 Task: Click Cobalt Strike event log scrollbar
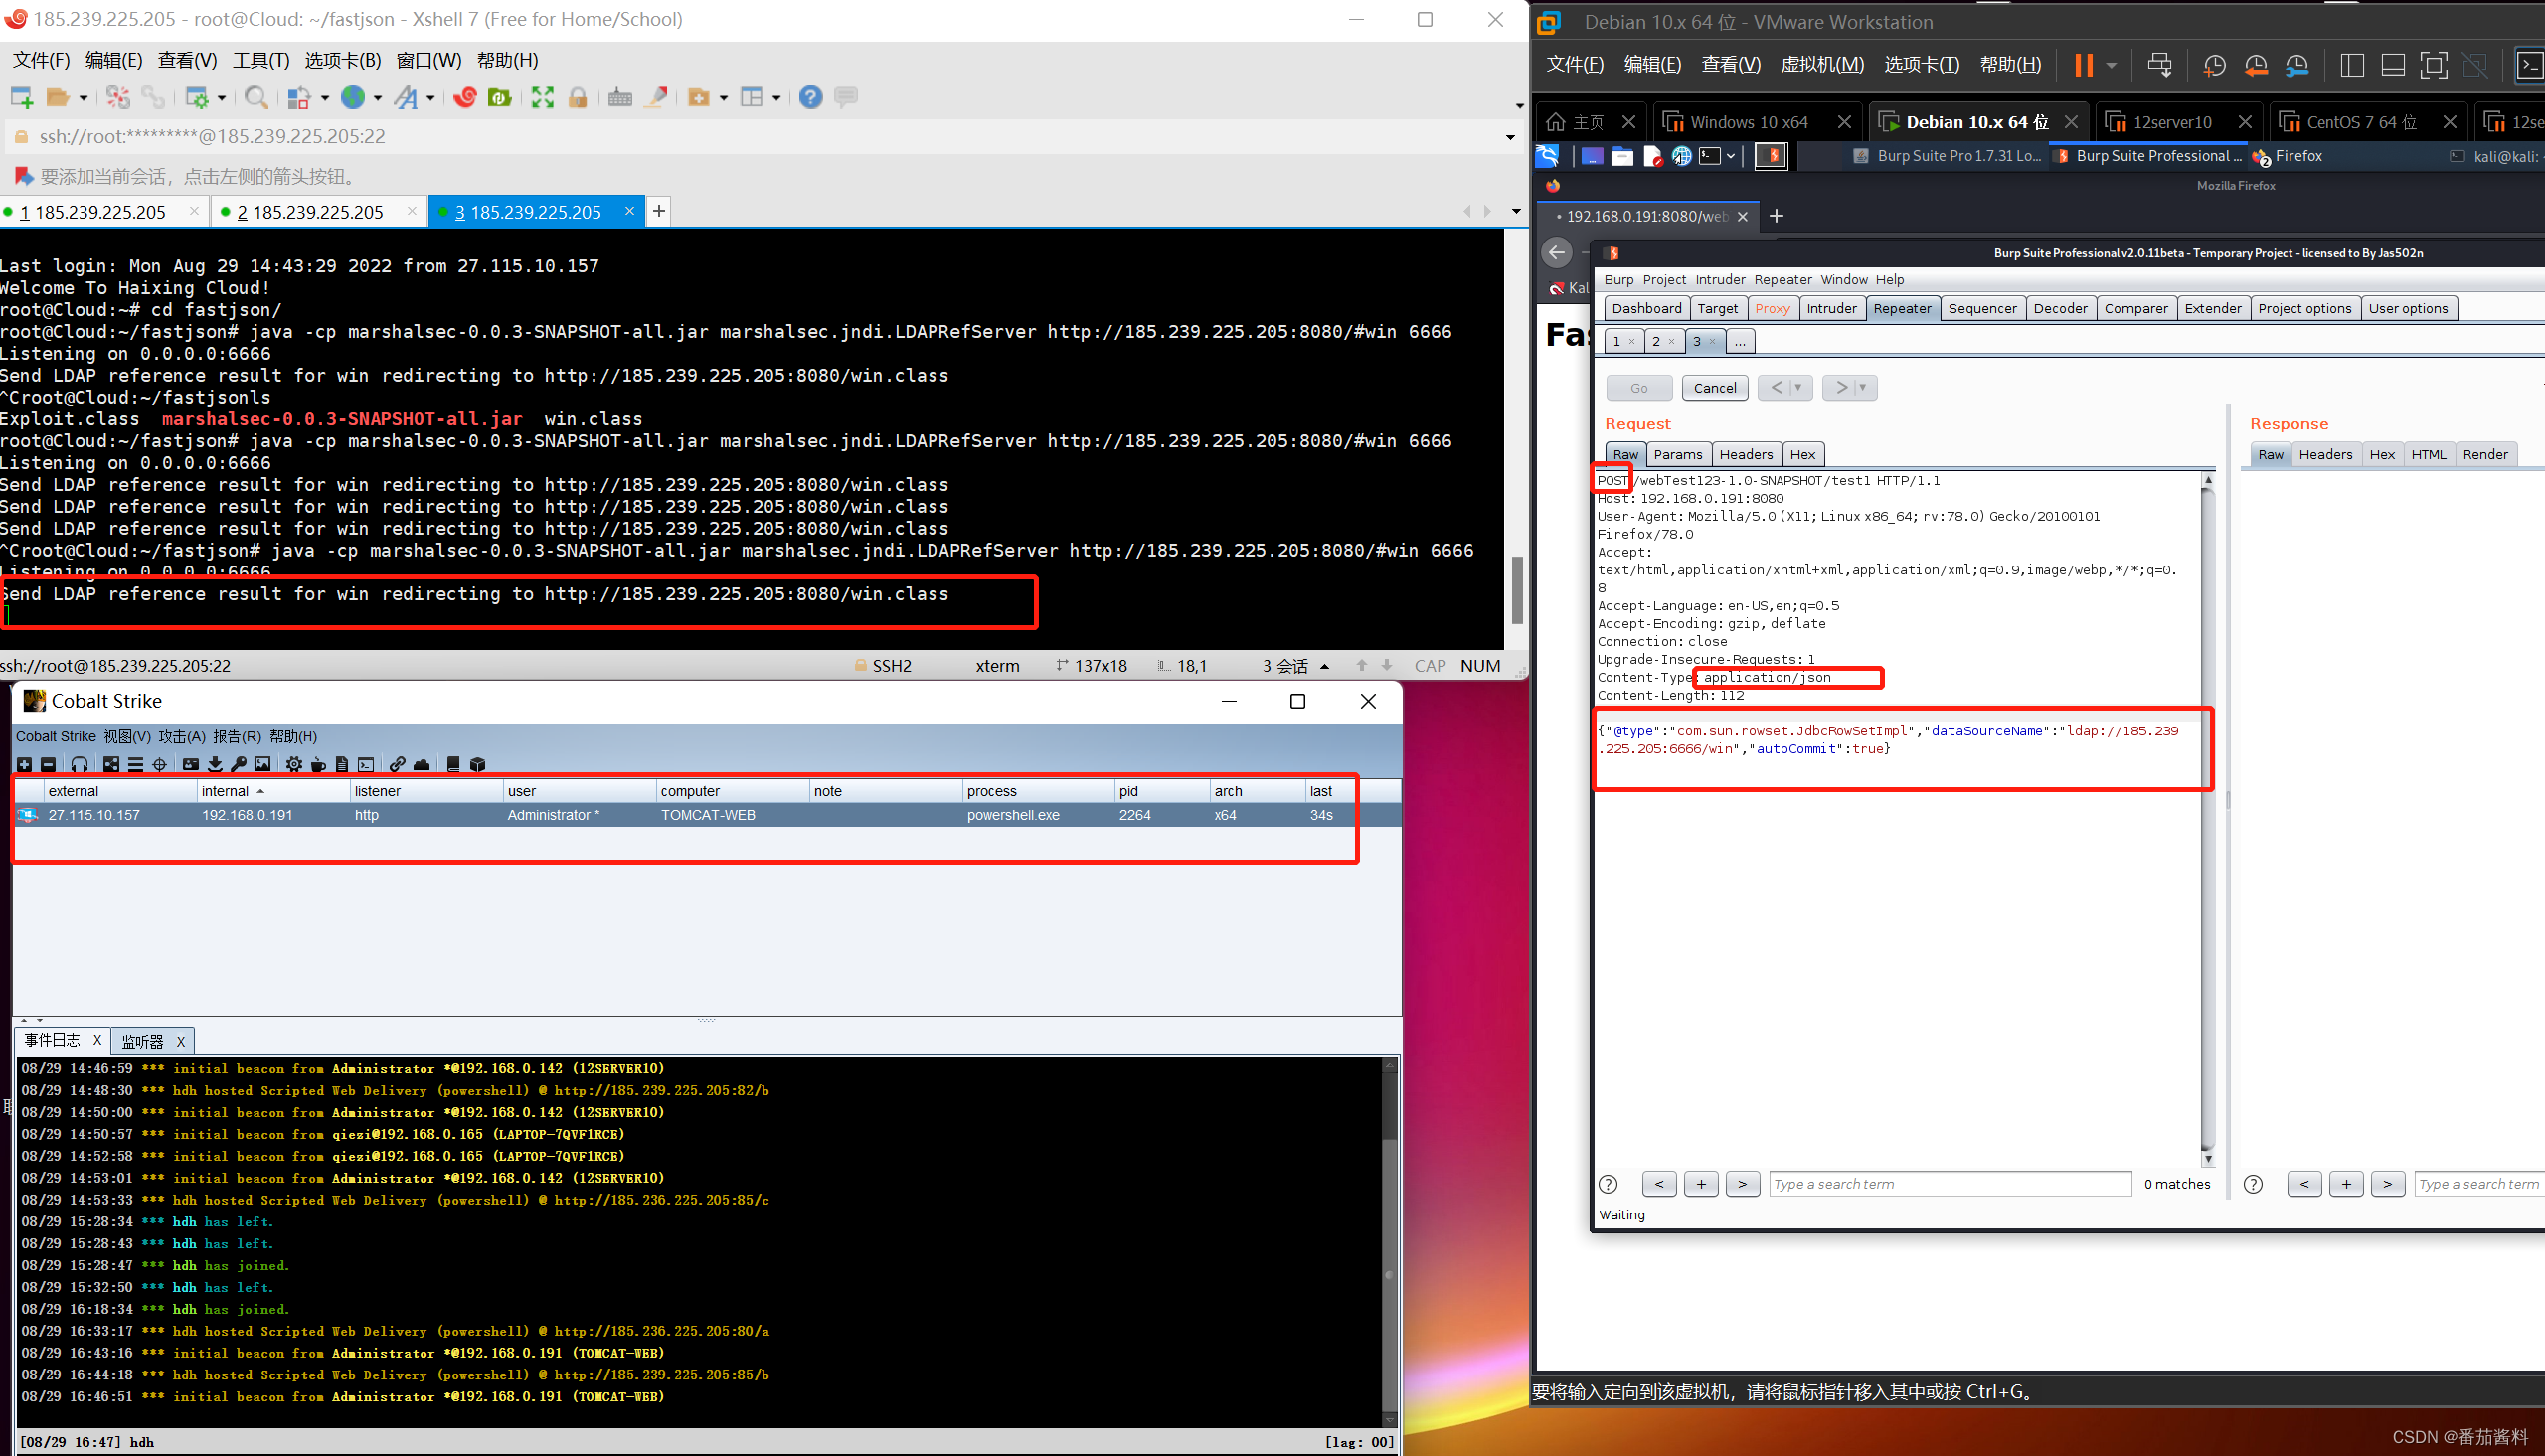(1389, 1242)
